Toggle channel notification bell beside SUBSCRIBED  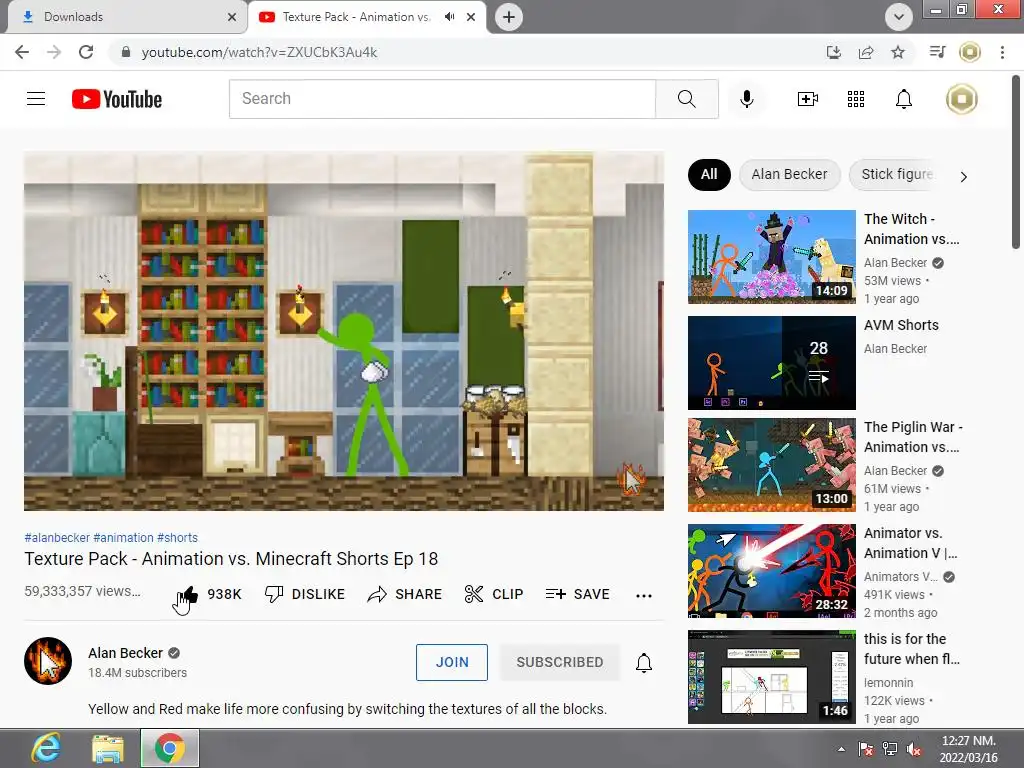[x=644, y=662]
